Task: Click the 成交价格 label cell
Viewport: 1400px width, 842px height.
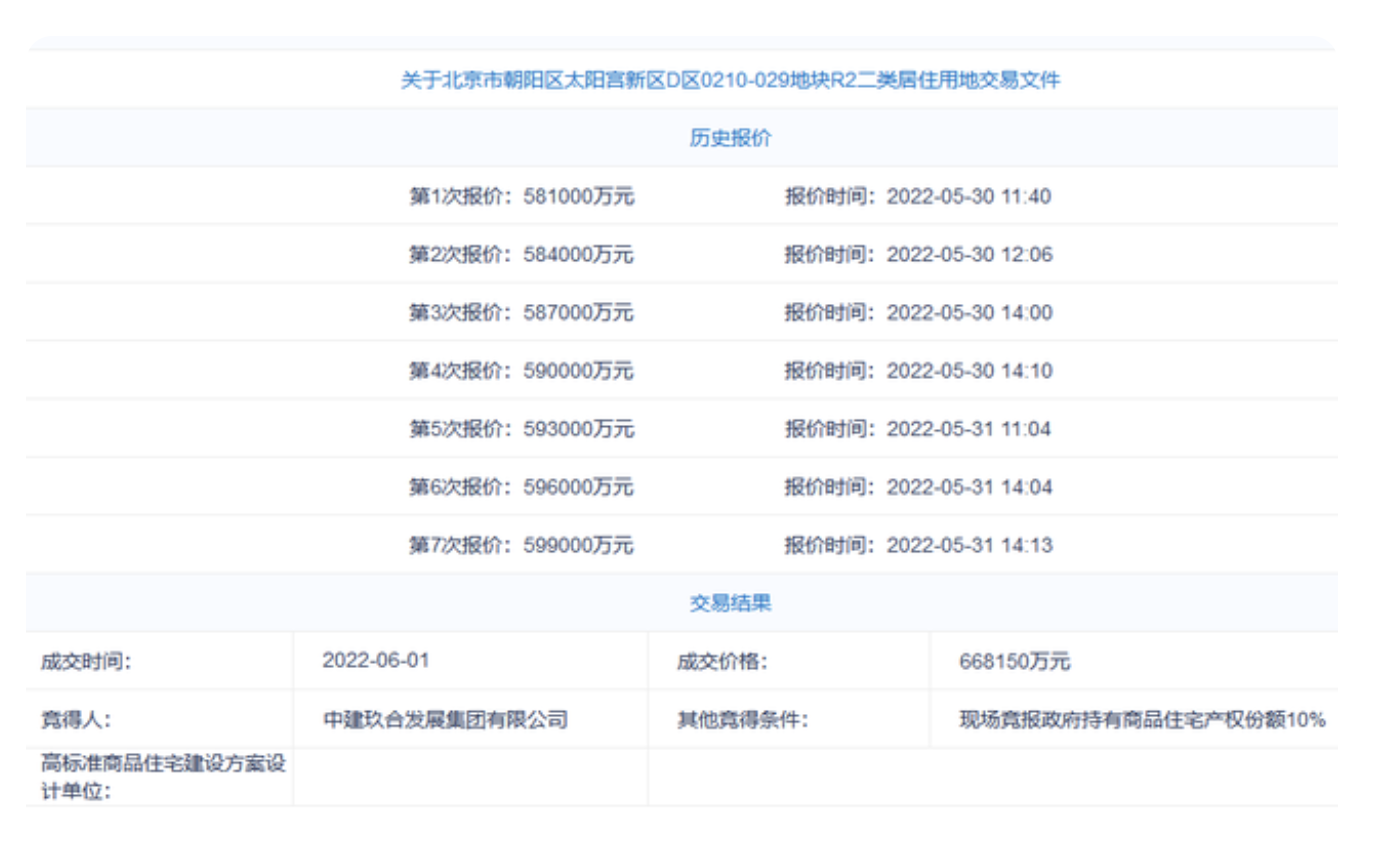Action: [722, 661]
